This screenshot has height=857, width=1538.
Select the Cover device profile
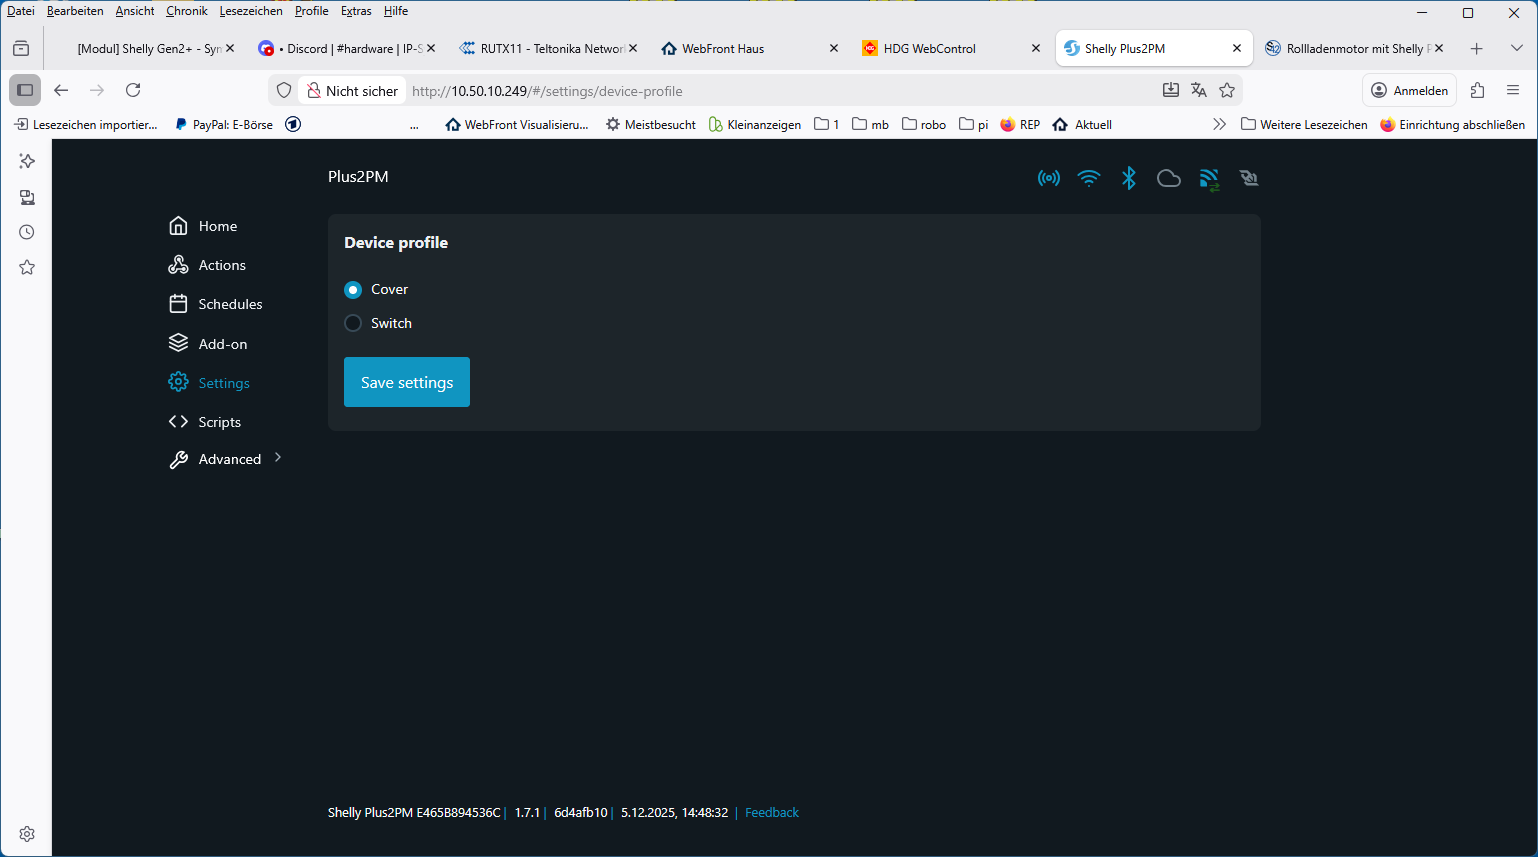coord(353,290)
